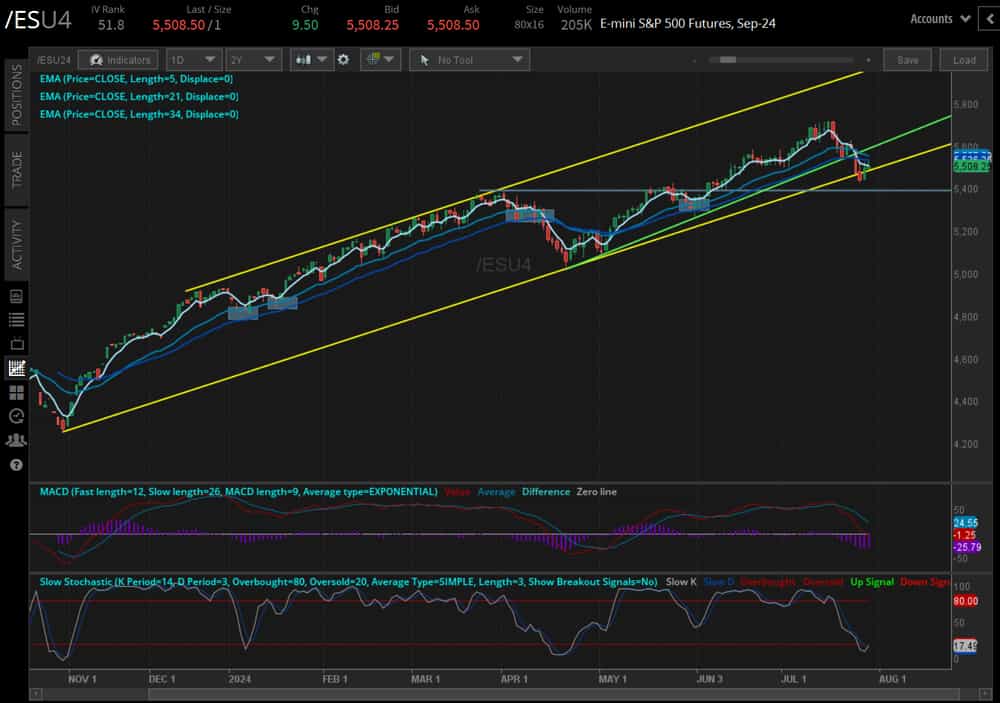Expand the 2Y range dropdown

pyautogui.click(x=254, y=59)
